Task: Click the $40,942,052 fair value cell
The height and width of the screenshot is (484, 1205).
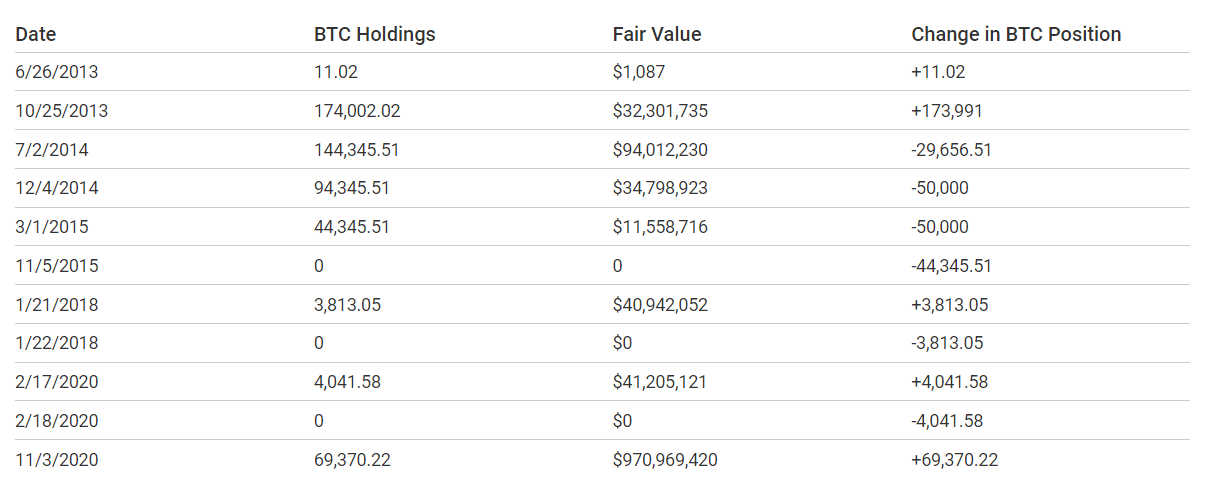Action: 660,305
